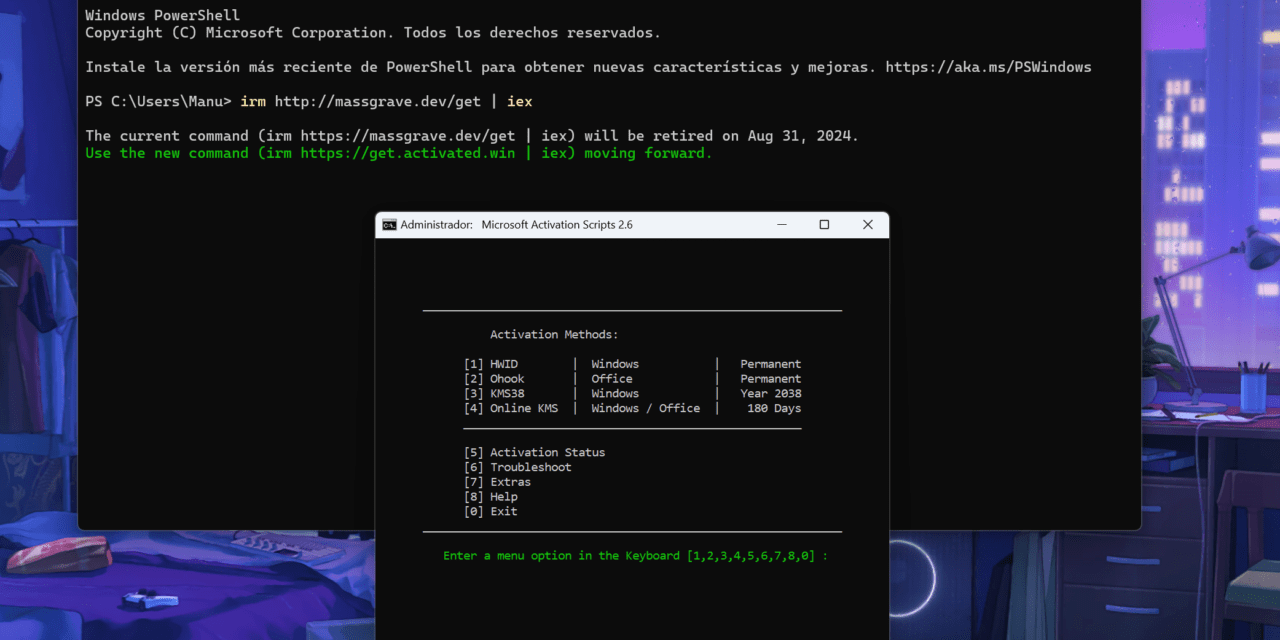Click the 'will be retired on Aug 31, 2024' line
Viewport: 1280px width, 640px height.
[x=472, y=136]
